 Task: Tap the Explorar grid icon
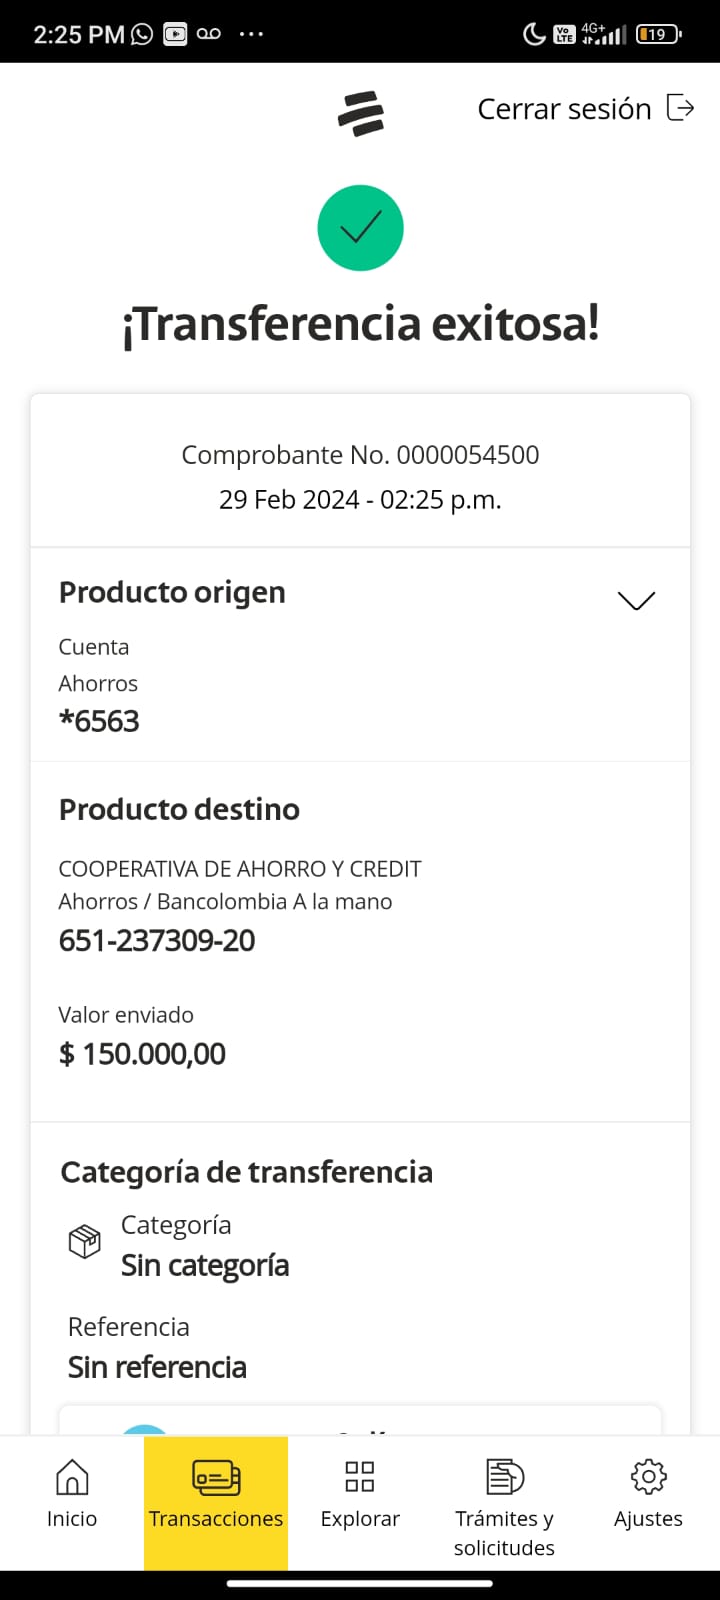pyautogui.click(x=360, y=1476)
